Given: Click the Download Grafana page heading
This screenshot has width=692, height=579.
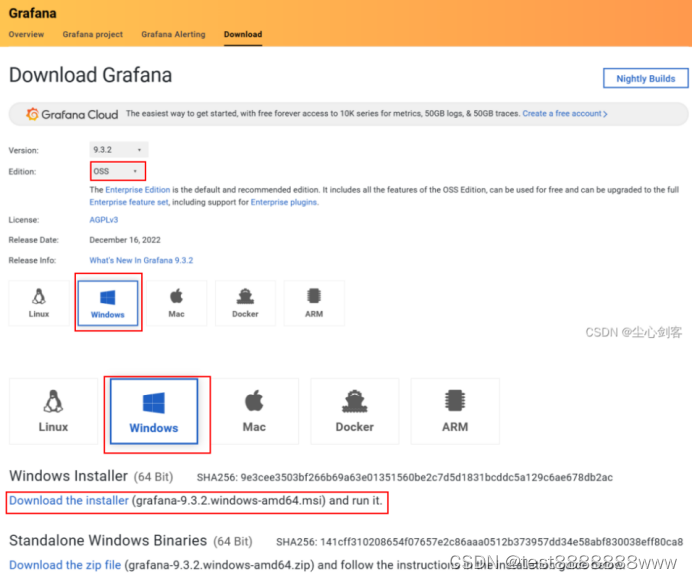Looking at the screenshot, I should click(90, 75).
